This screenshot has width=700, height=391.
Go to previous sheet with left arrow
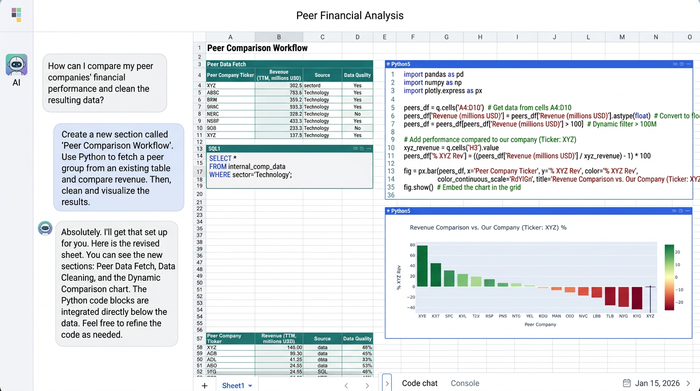[x=346, y=385]
